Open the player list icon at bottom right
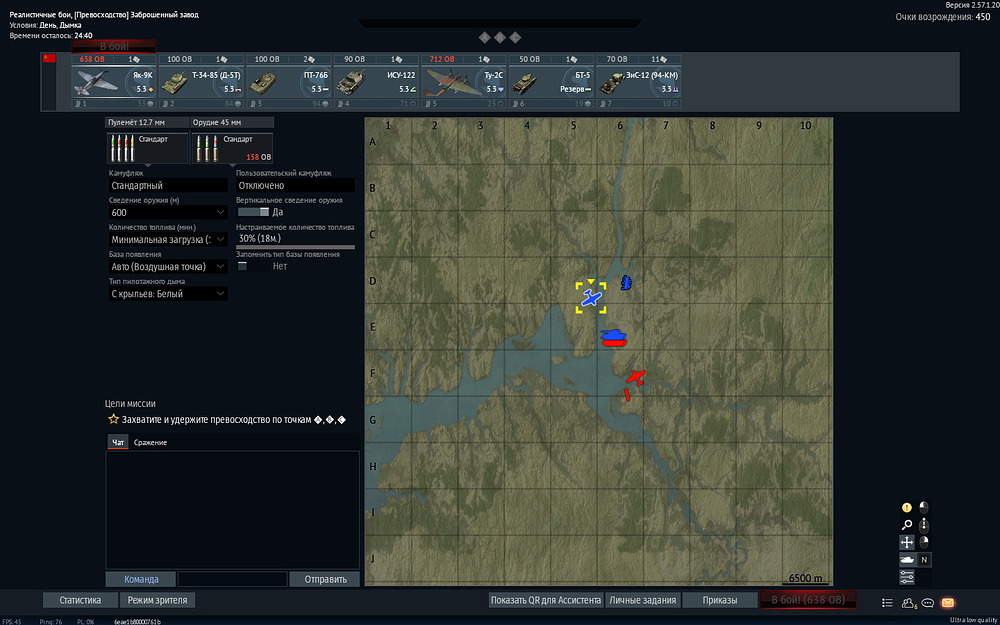1000x625 pixels. pos(887,602)
